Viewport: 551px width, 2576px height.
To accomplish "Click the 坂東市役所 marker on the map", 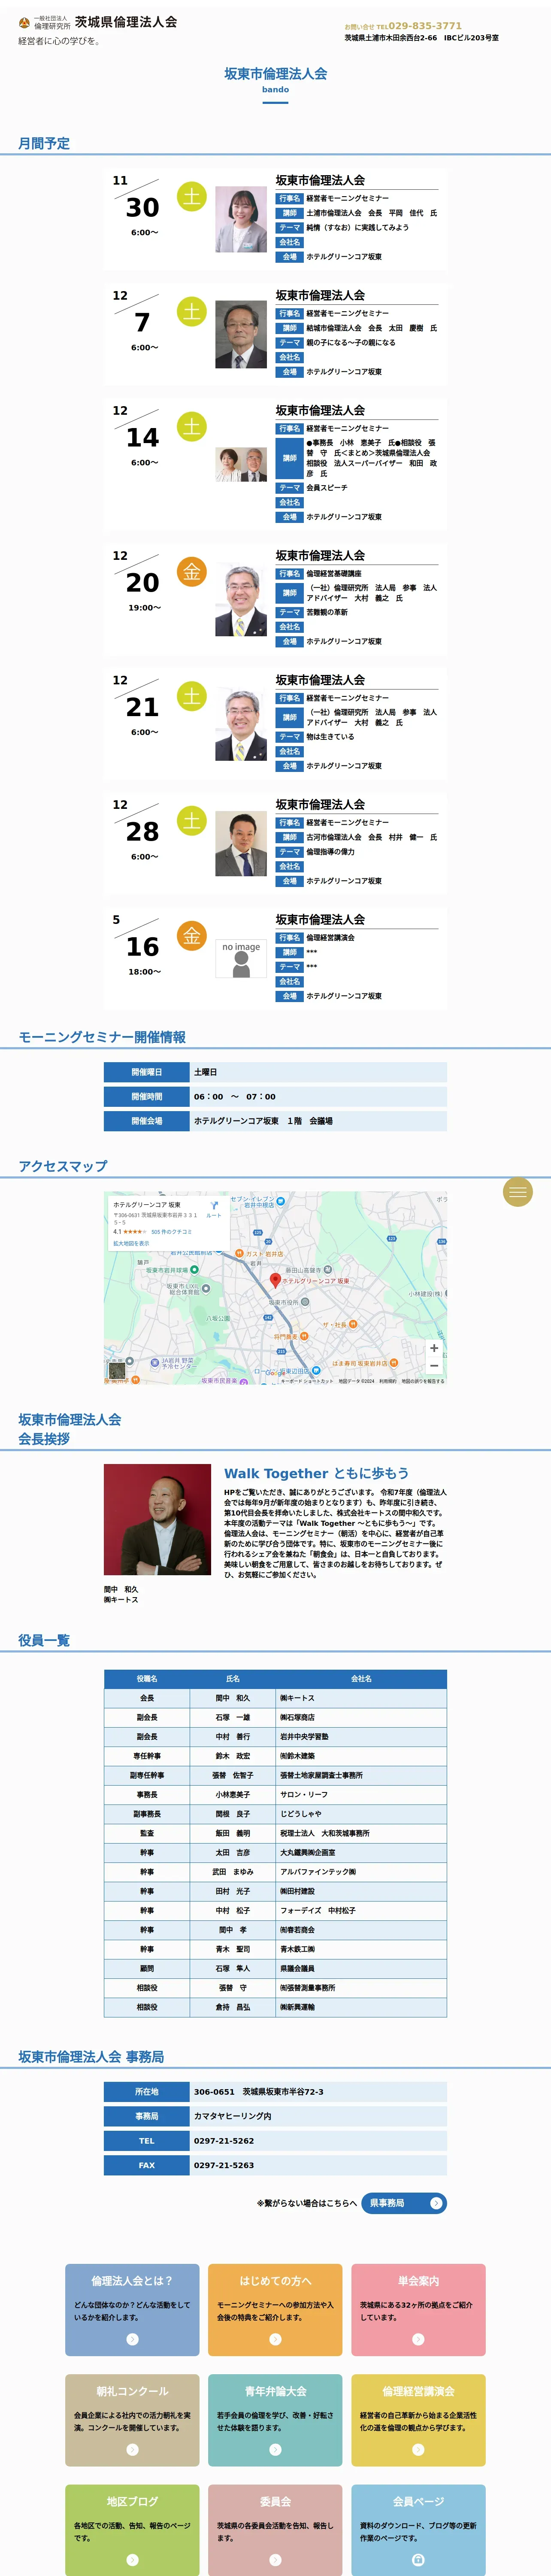I will click(305, 1302).
